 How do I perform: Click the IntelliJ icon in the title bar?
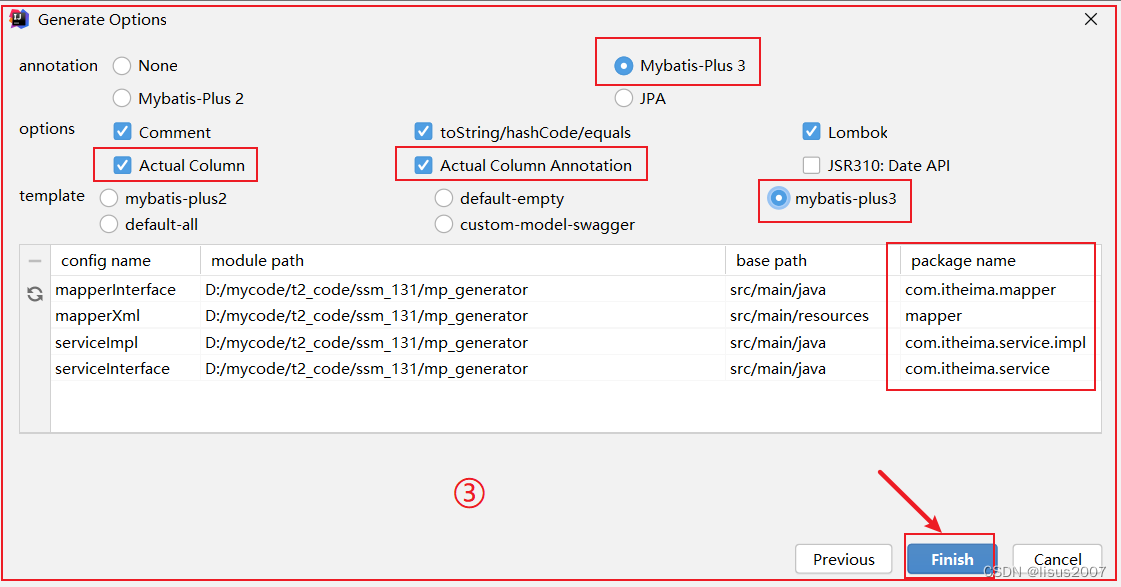pyautogui.click(x=19, y=19)
